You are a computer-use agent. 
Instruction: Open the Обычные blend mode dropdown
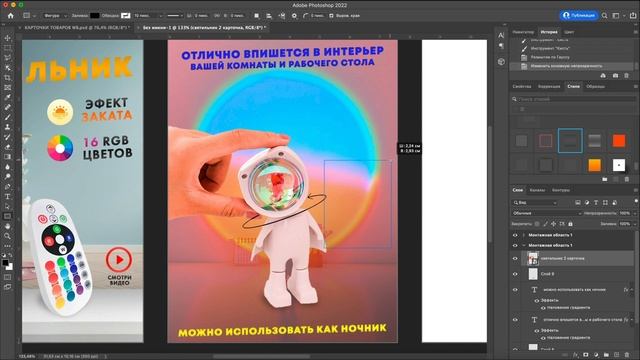click(x=547, y=213)
